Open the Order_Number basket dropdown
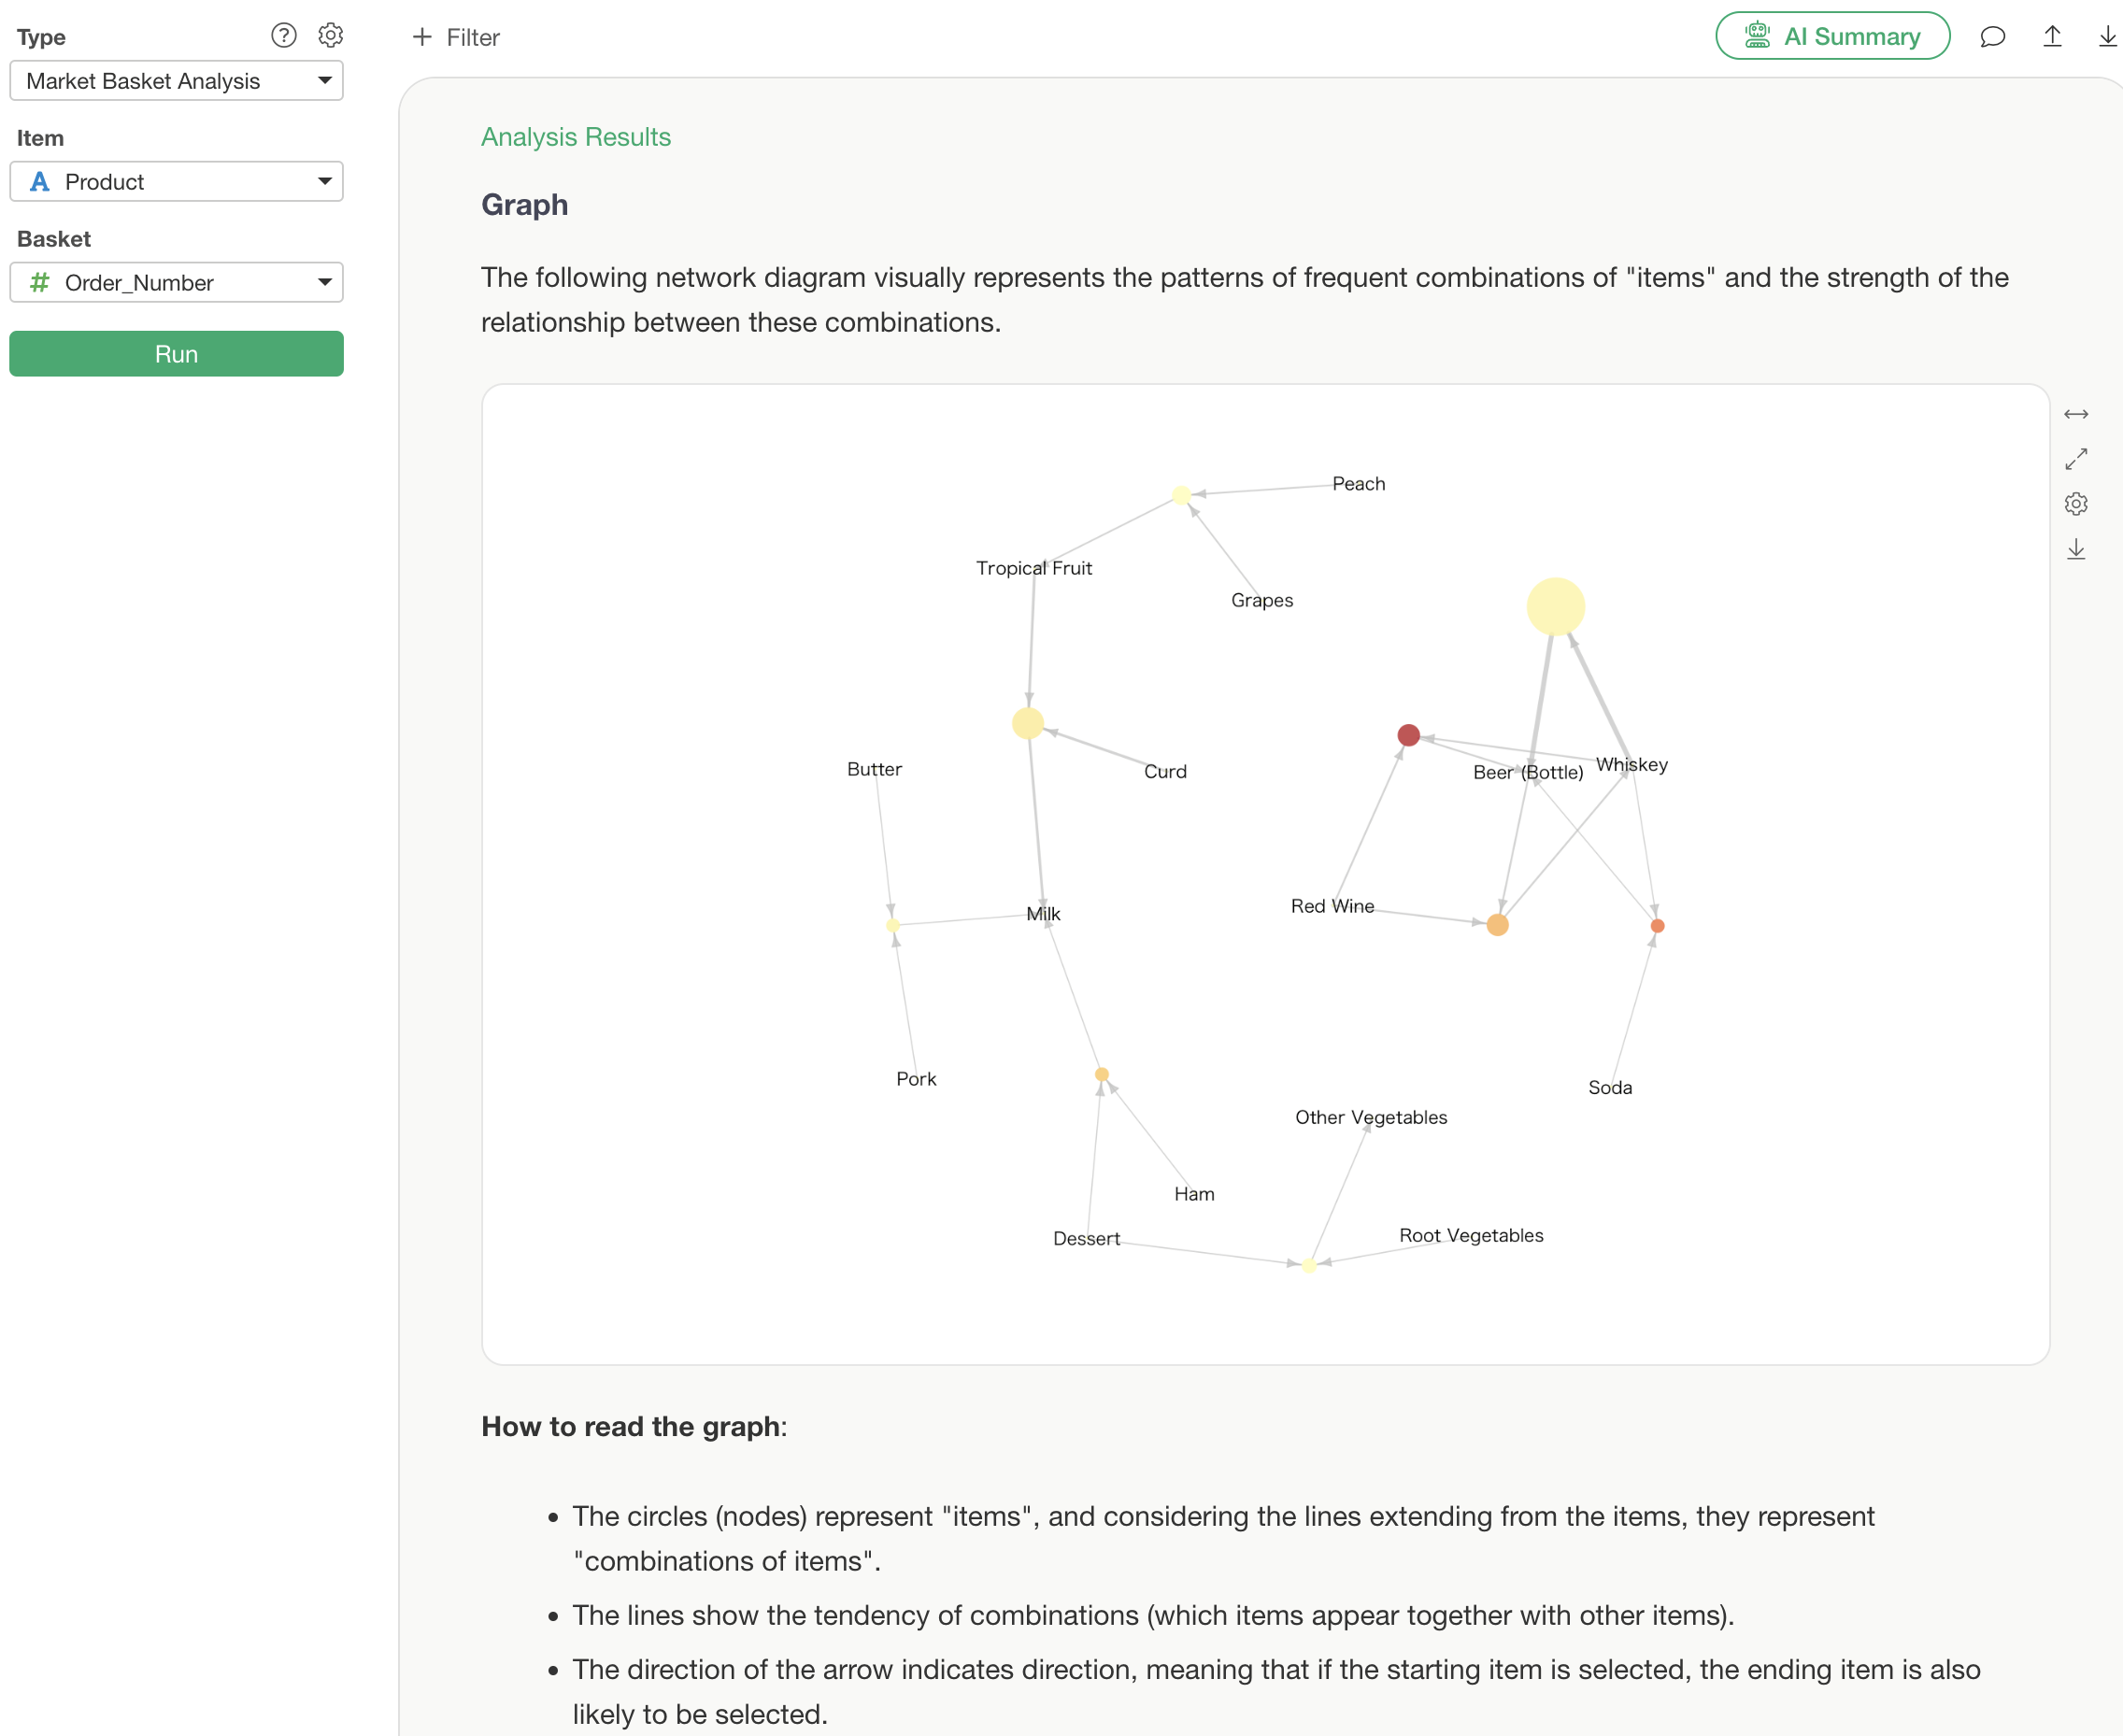This screenshot has width=2123, height=1736. (177, 283)
